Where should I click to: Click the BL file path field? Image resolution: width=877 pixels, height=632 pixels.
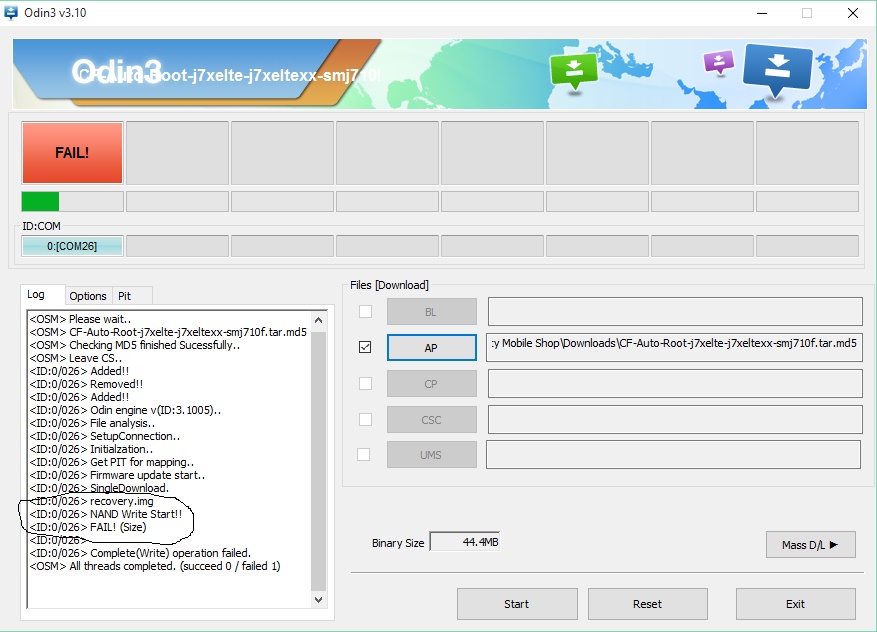(x=675, y=312)
